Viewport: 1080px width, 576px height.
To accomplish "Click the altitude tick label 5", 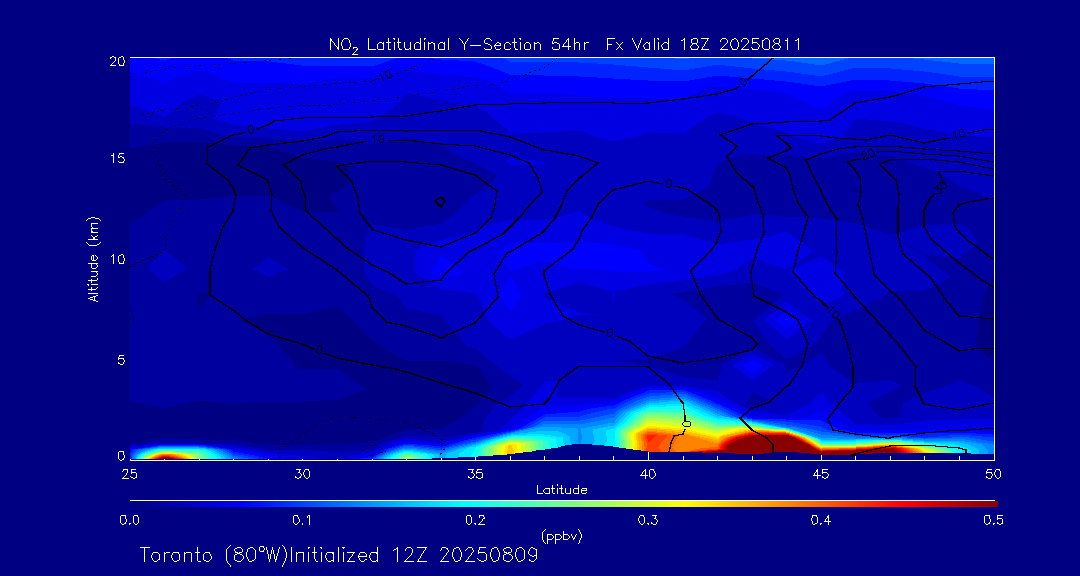I will click(x=118, y=359).
